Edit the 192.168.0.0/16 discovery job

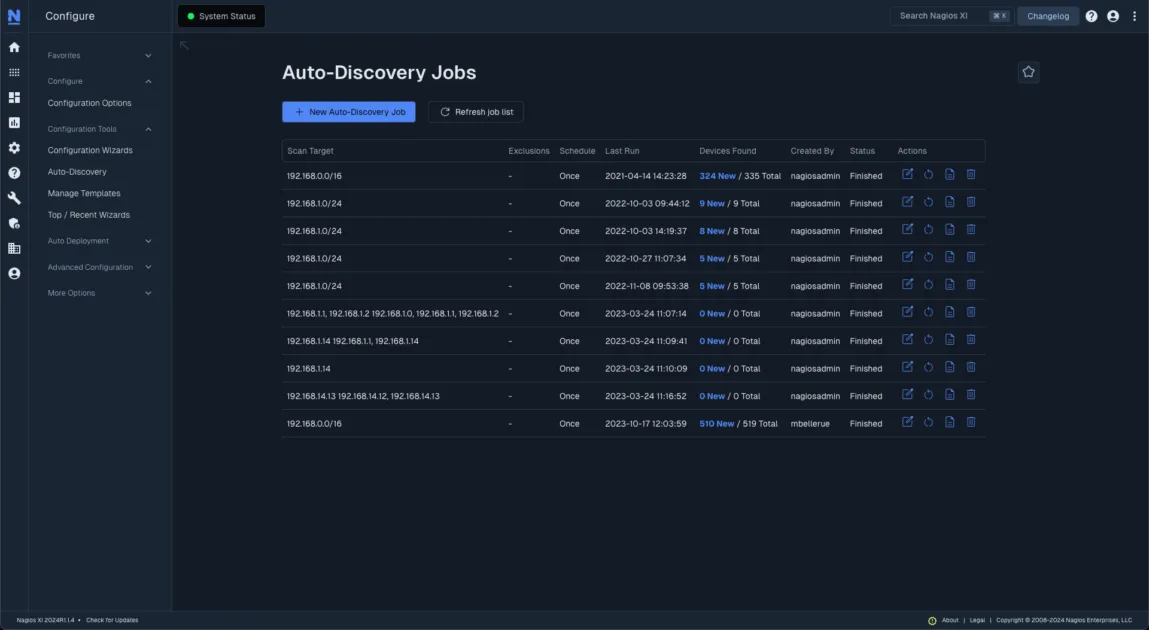907,172
